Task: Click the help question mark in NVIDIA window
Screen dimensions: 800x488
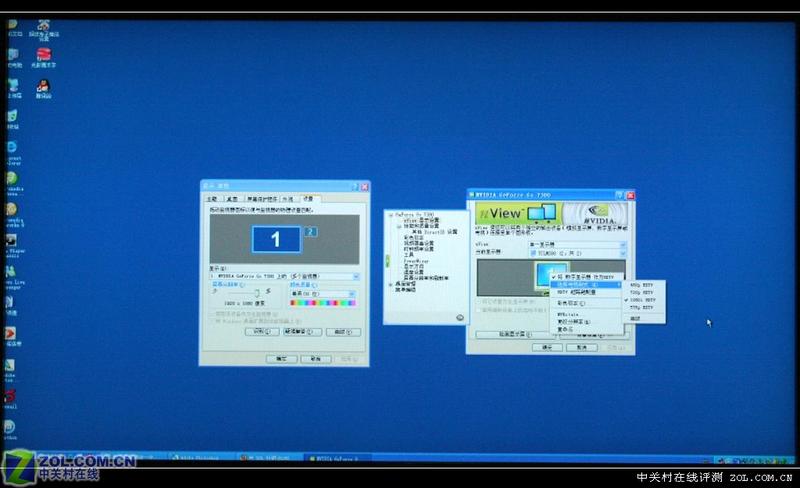Action: [619, 195]
